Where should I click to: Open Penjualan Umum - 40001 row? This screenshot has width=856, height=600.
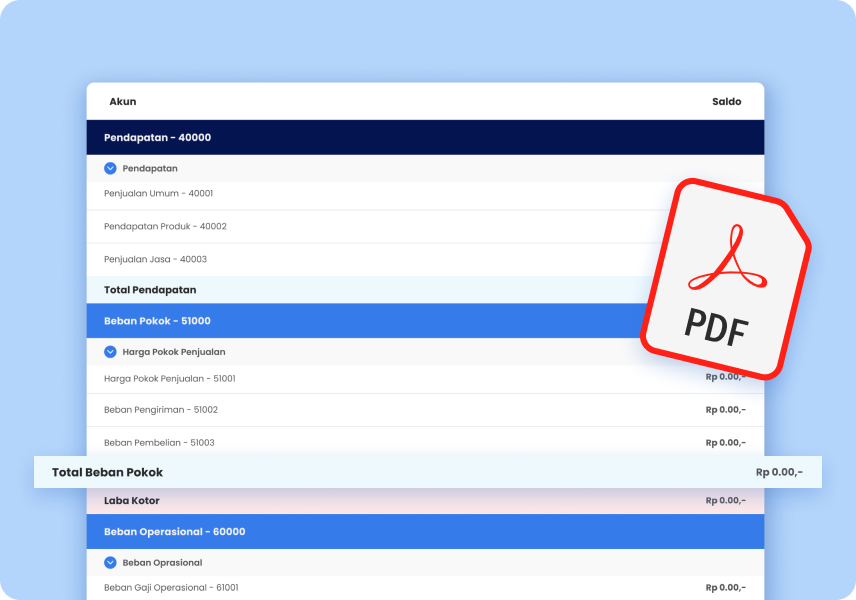pos(425,195)
